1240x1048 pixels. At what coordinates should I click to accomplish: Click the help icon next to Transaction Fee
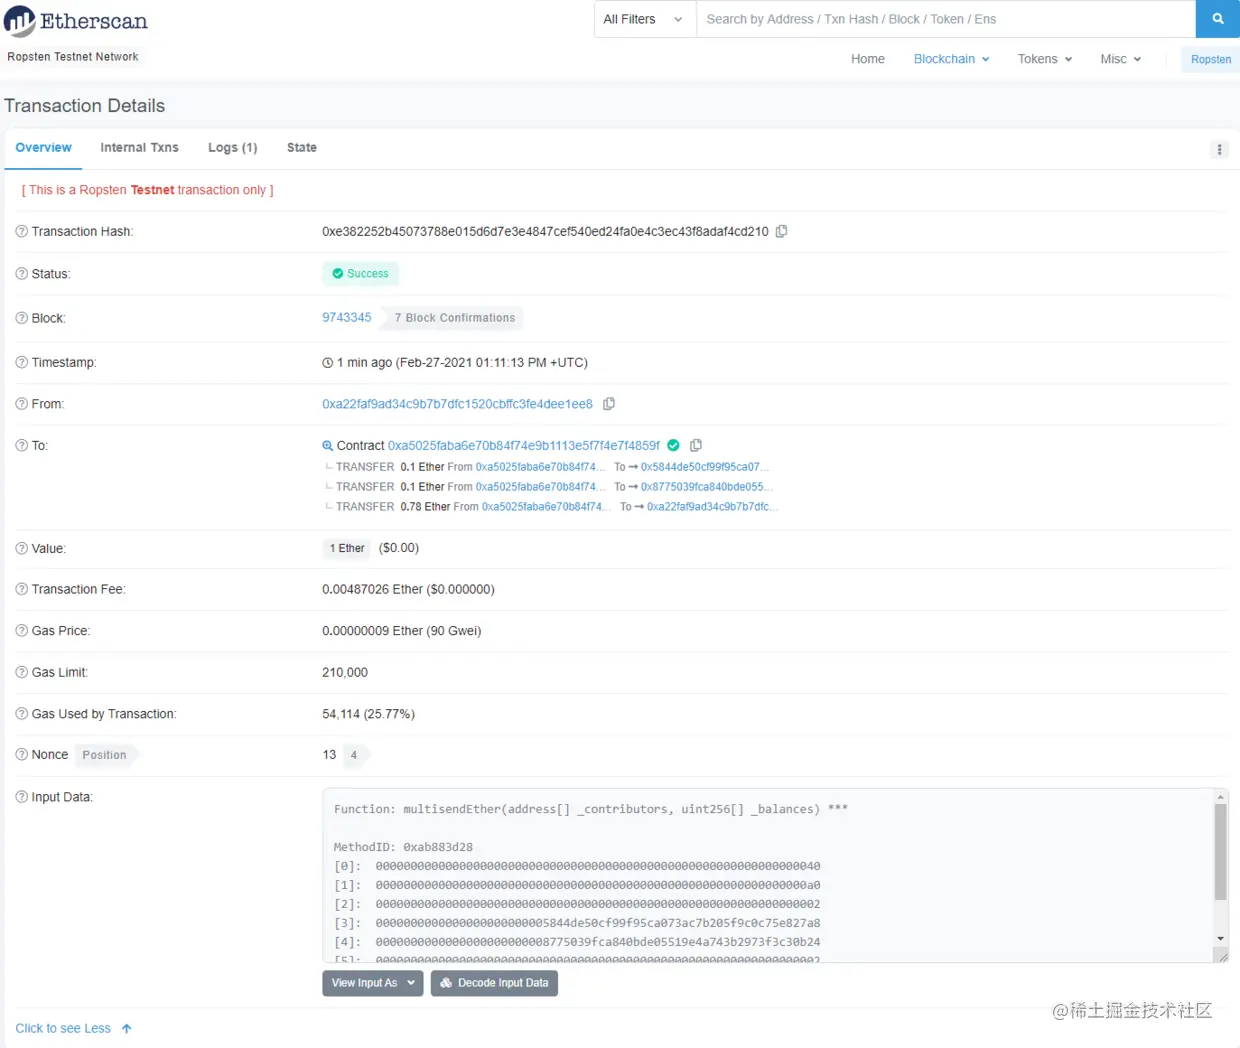[x=21, y=589]
